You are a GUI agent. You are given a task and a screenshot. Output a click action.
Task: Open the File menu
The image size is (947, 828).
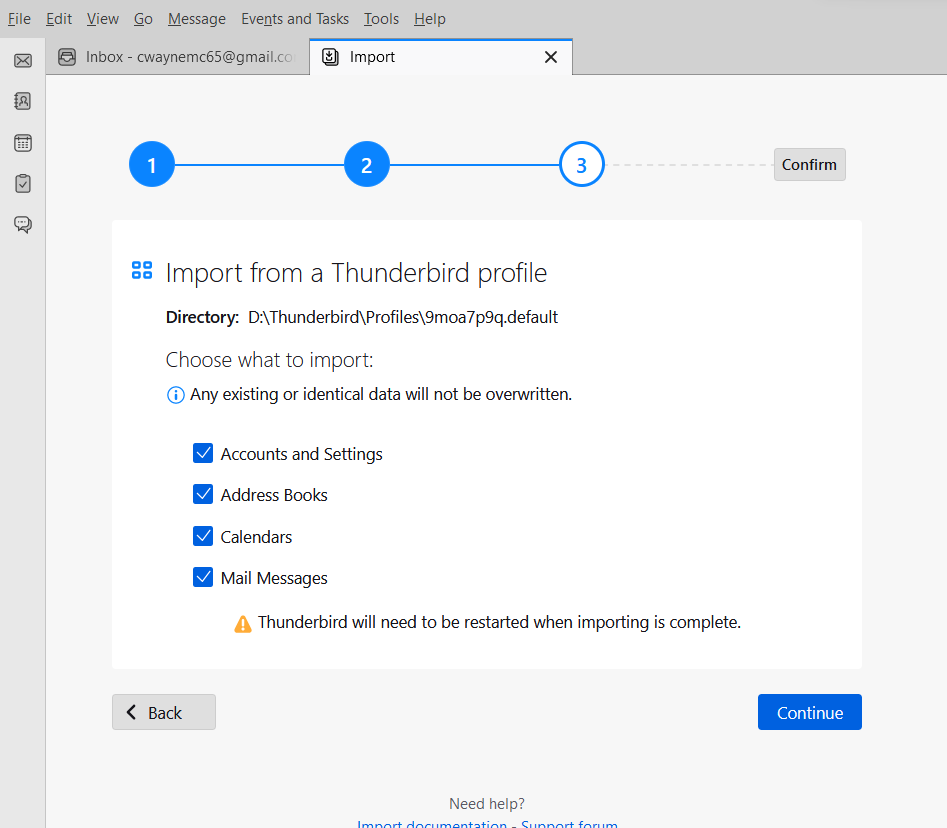coord(19,19)
